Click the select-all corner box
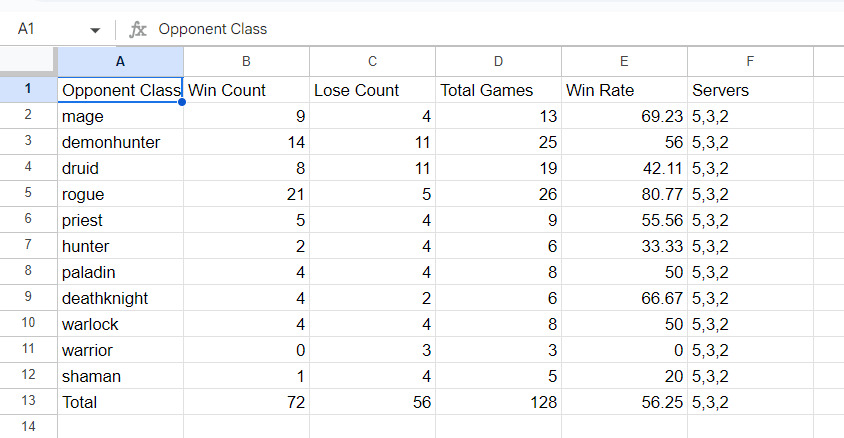 pos(28,62)
